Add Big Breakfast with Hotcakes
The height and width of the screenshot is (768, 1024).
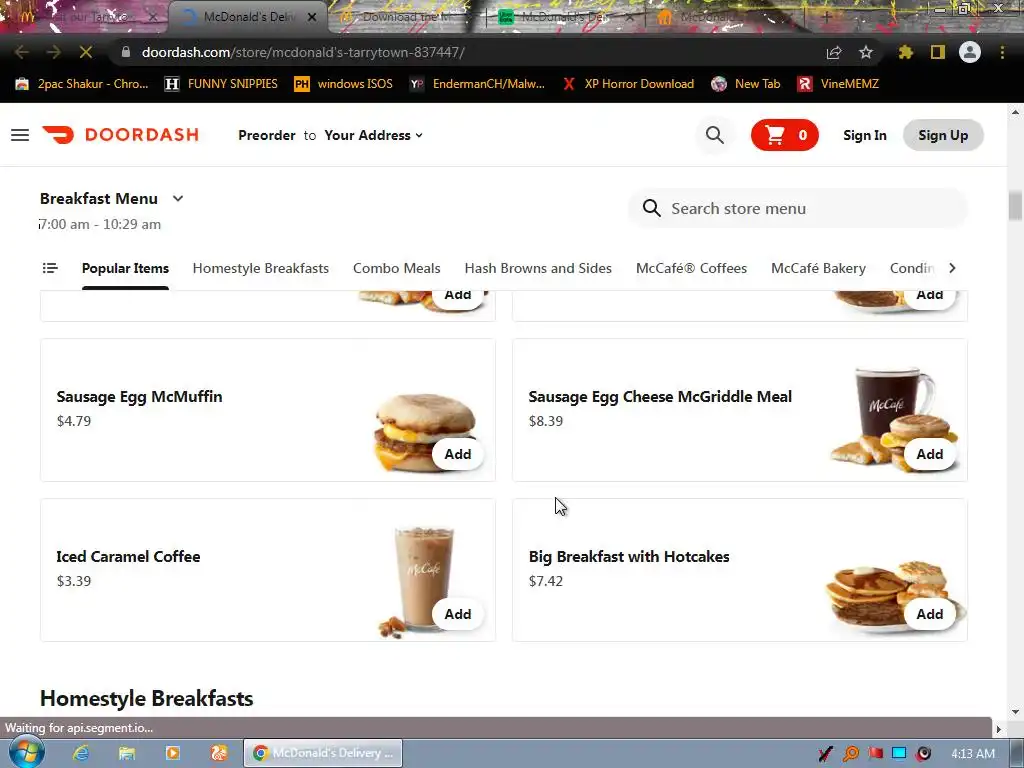(929, 614)
